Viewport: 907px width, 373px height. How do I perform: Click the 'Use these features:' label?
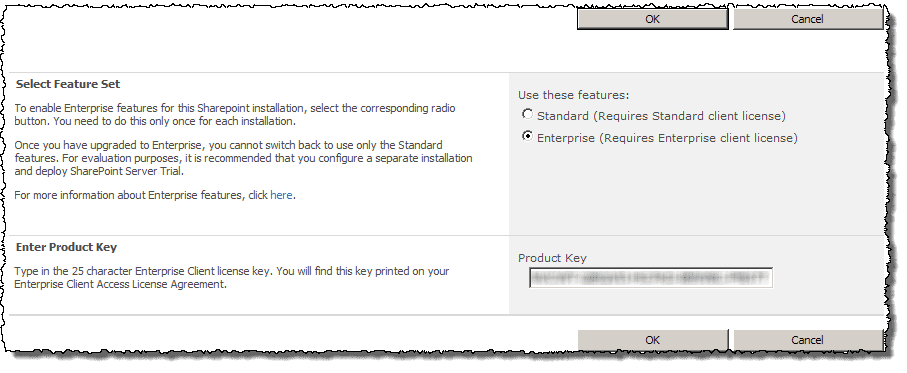coord(573,95)
